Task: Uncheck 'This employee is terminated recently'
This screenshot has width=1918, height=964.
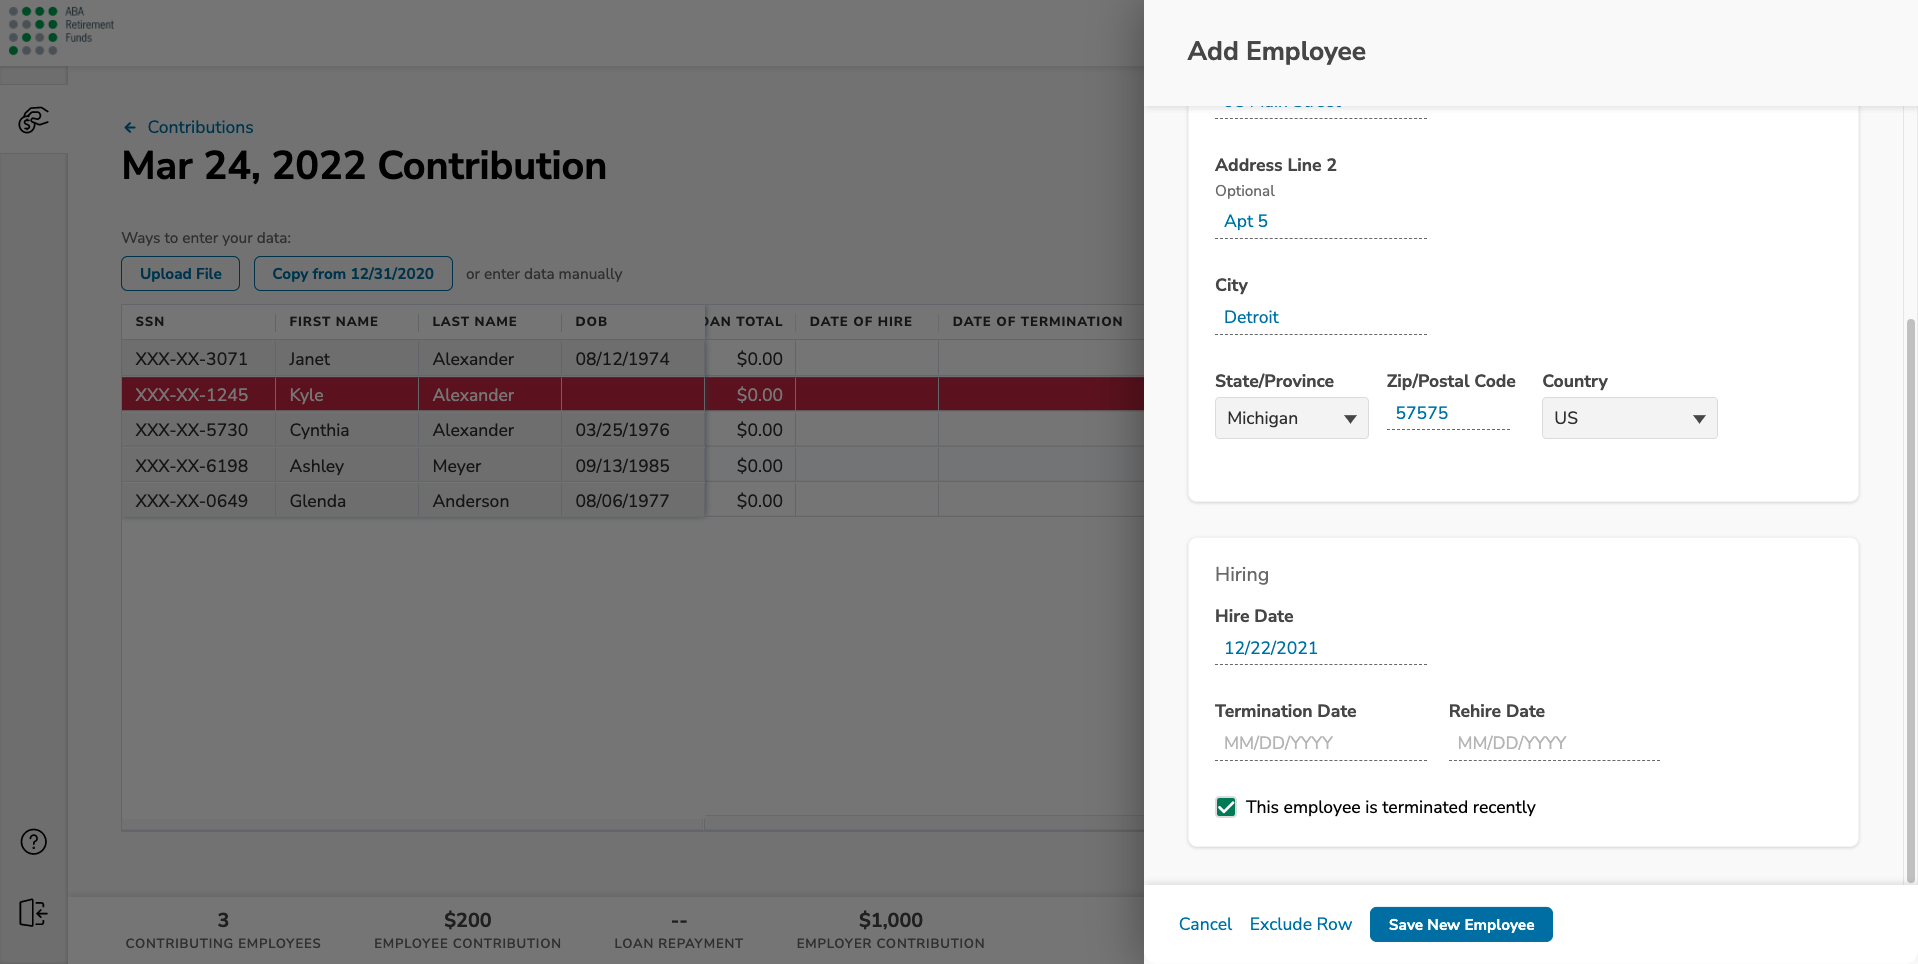Action: point(1226,807)
